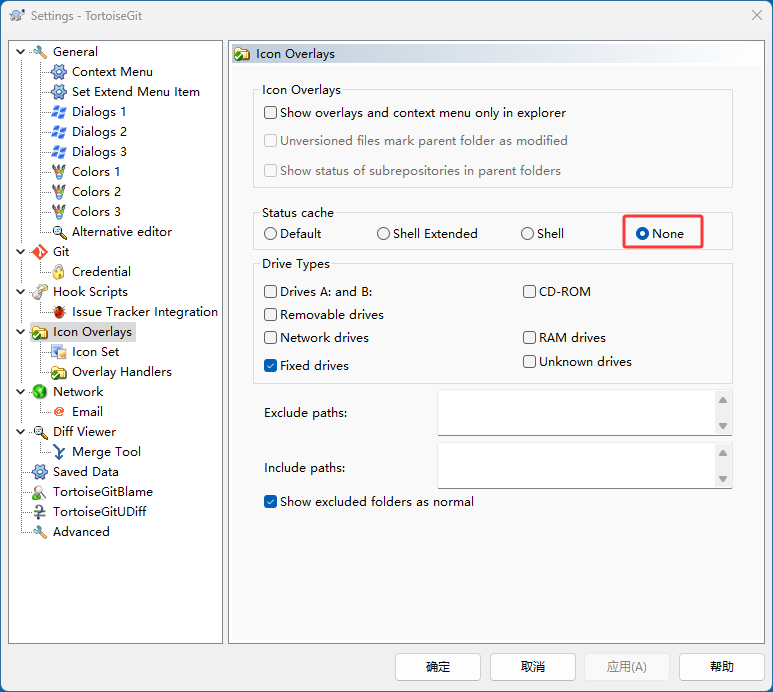Check RAM drives
Screen dimensions: 773x692
[x=529, y=338]
